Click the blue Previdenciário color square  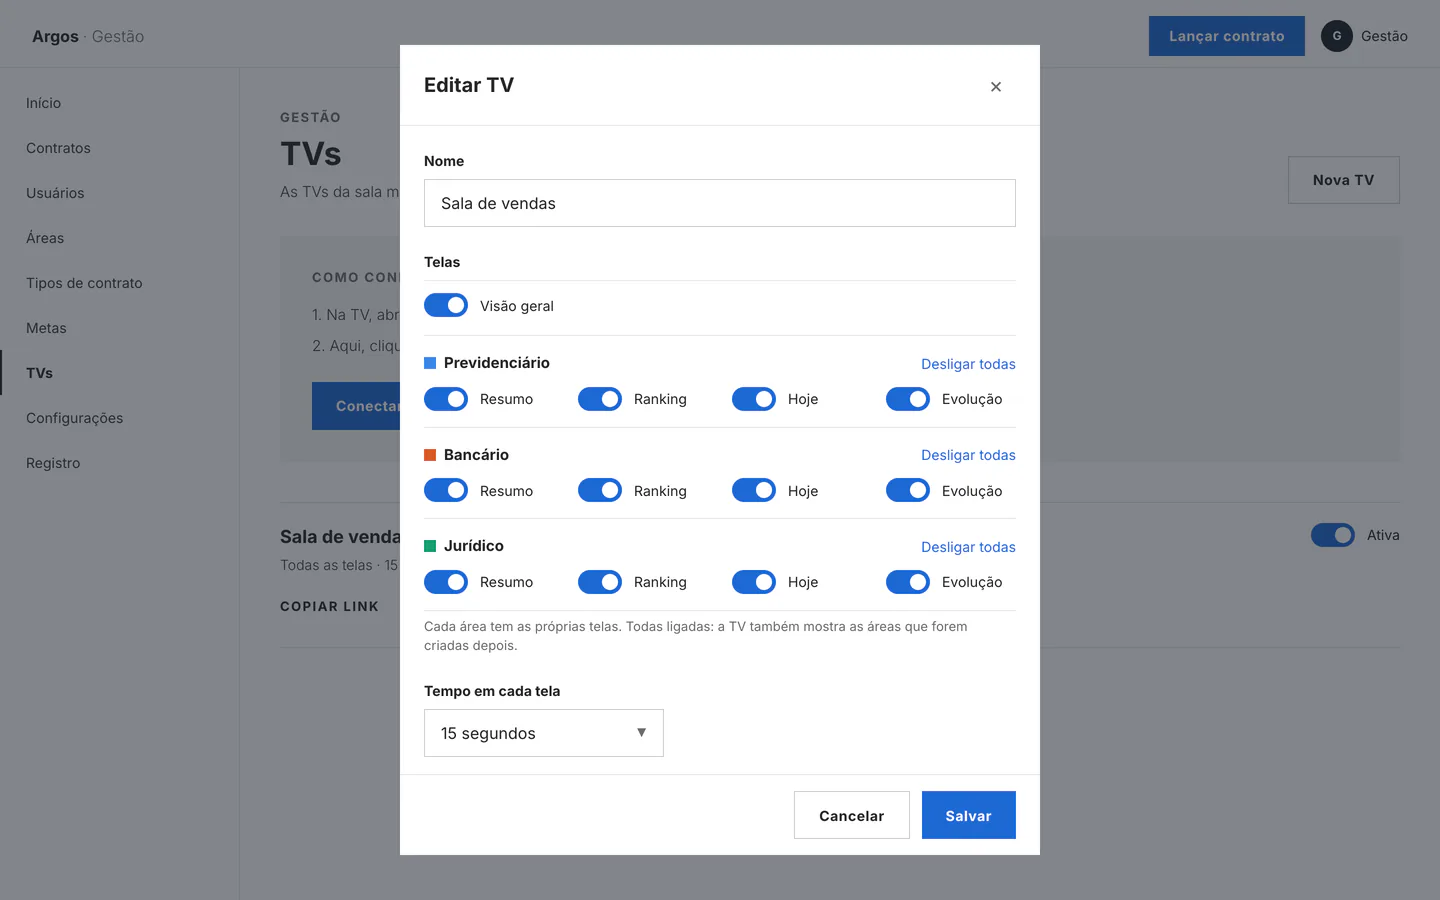[x=430, y=363]
